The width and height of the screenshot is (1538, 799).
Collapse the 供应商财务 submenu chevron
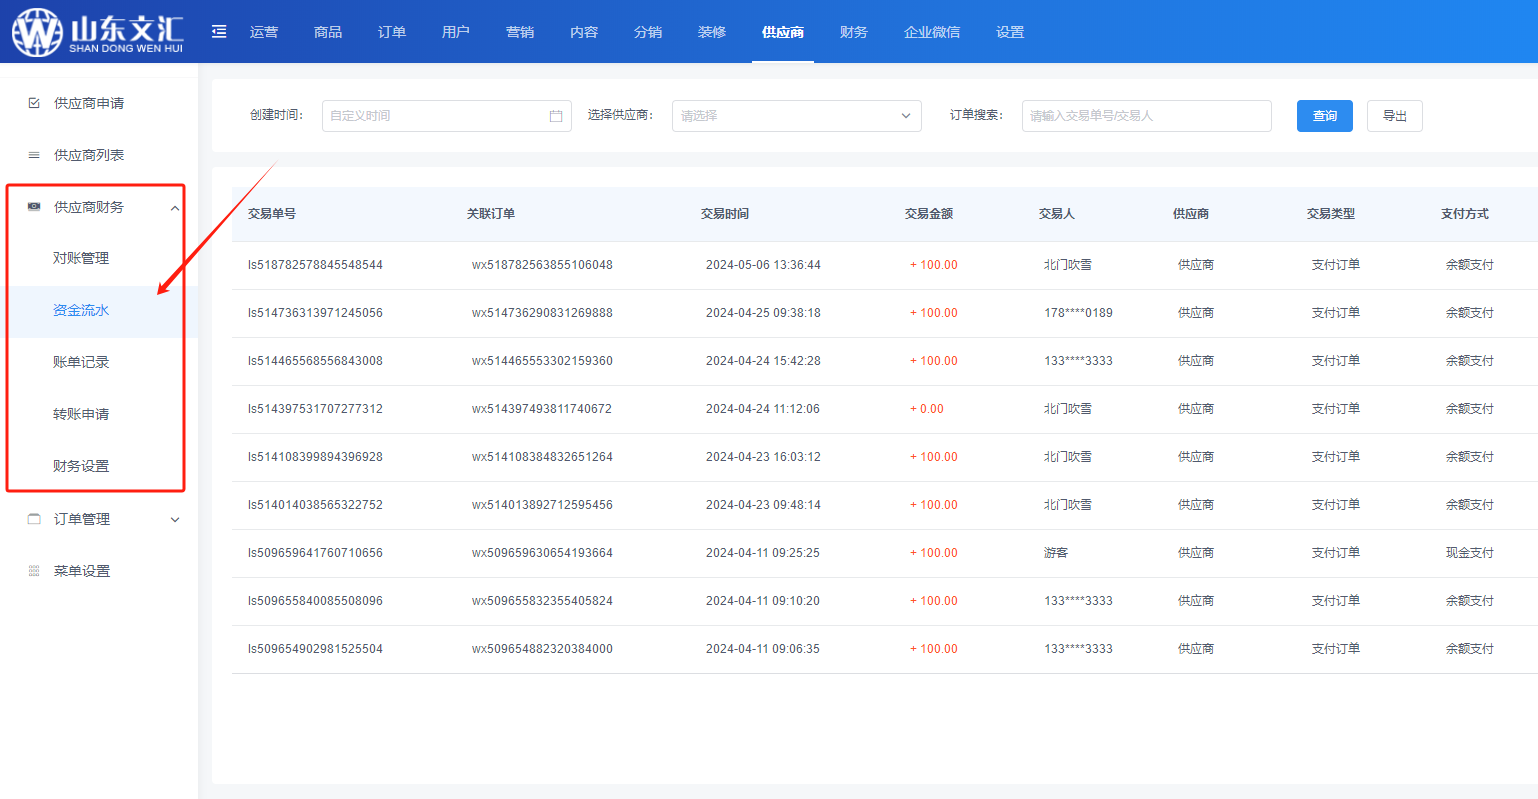pyautogui.click(x=175, y=208)
